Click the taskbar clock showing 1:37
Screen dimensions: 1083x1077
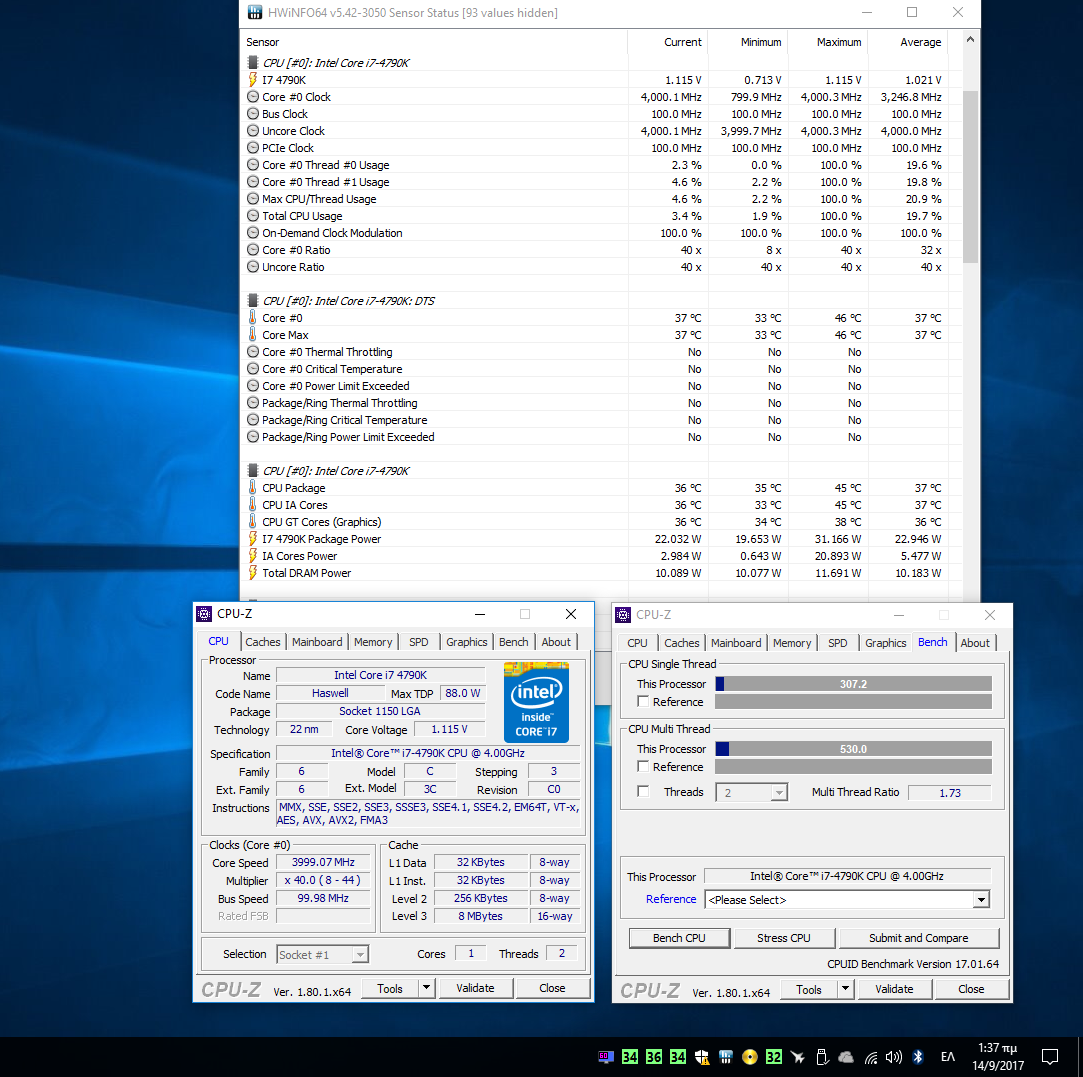point(998,1056)
